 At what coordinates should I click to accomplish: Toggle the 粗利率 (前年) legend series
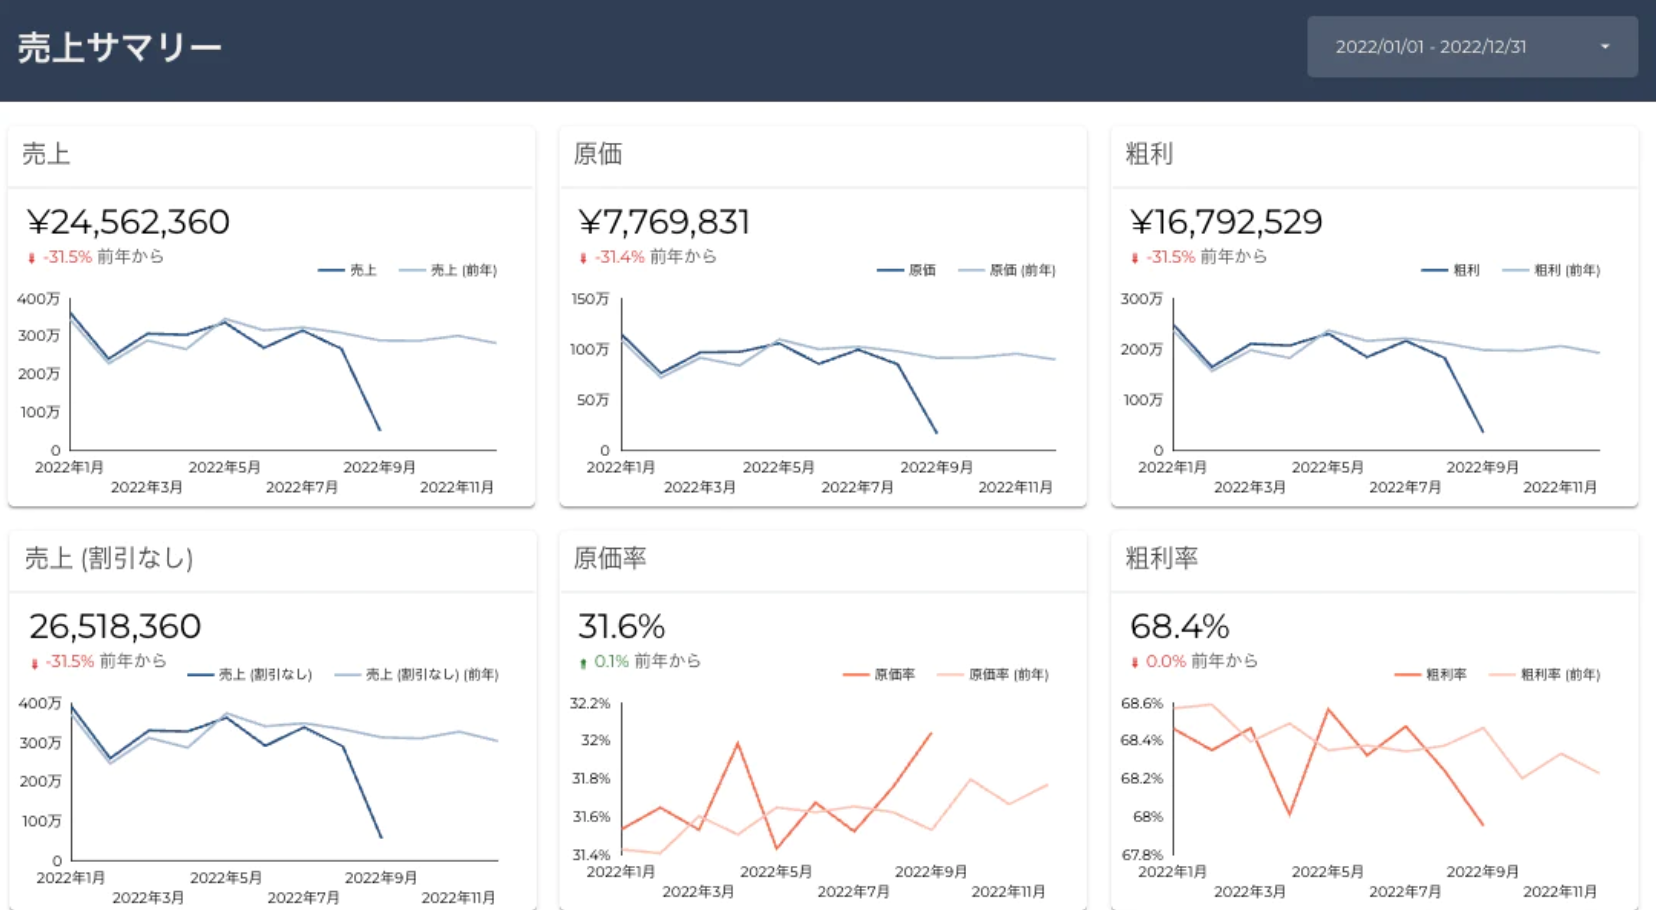[x=1544, y=675]
